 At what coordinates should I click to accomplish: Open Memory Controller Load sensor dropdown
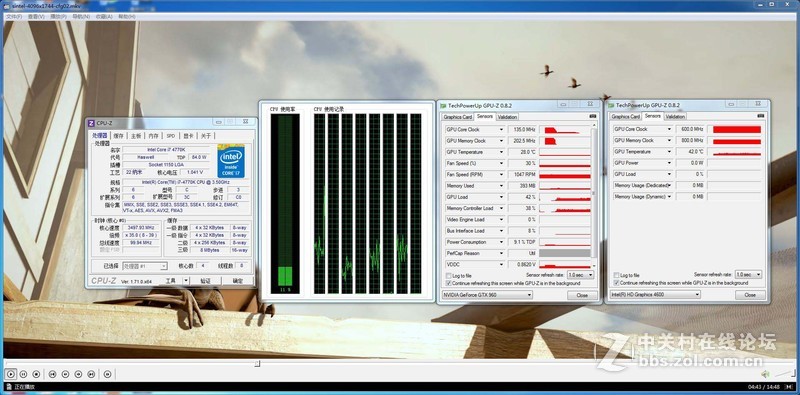click(x=502, y=208)
